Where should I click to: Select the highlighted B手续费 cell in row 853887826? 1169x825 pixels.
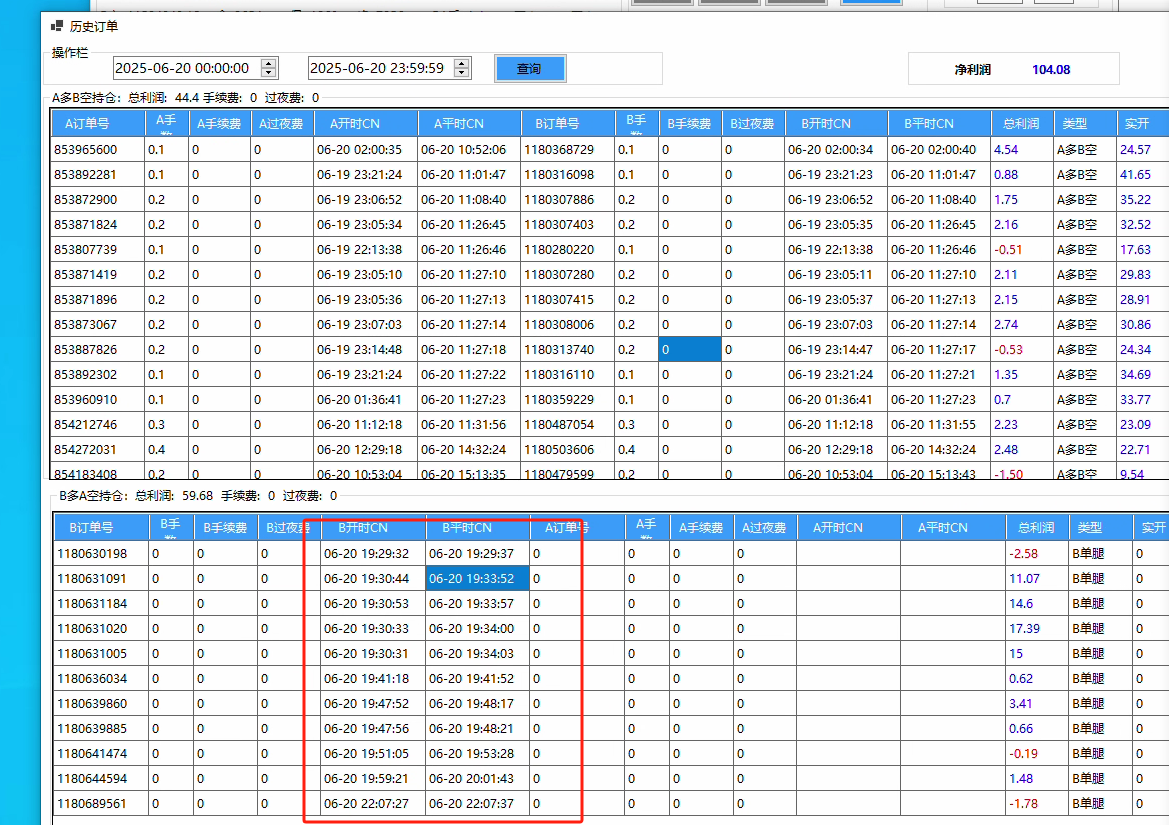point(689,350)
